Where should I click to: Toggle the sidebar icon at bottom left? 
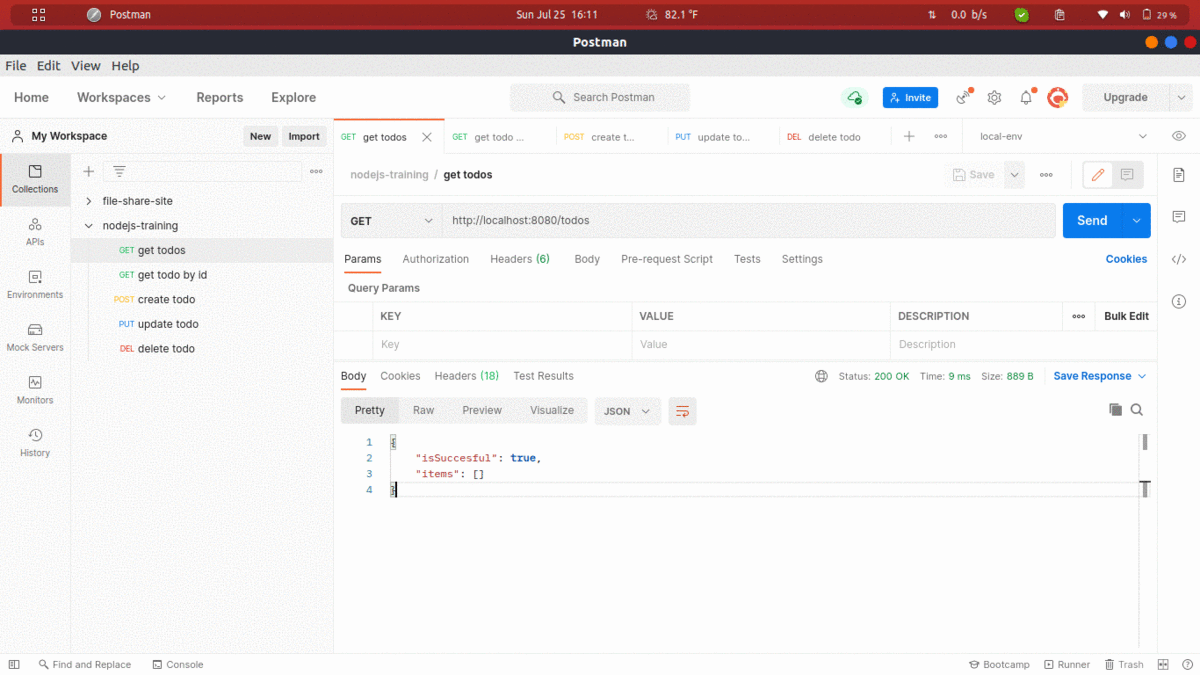pos(14,664)
